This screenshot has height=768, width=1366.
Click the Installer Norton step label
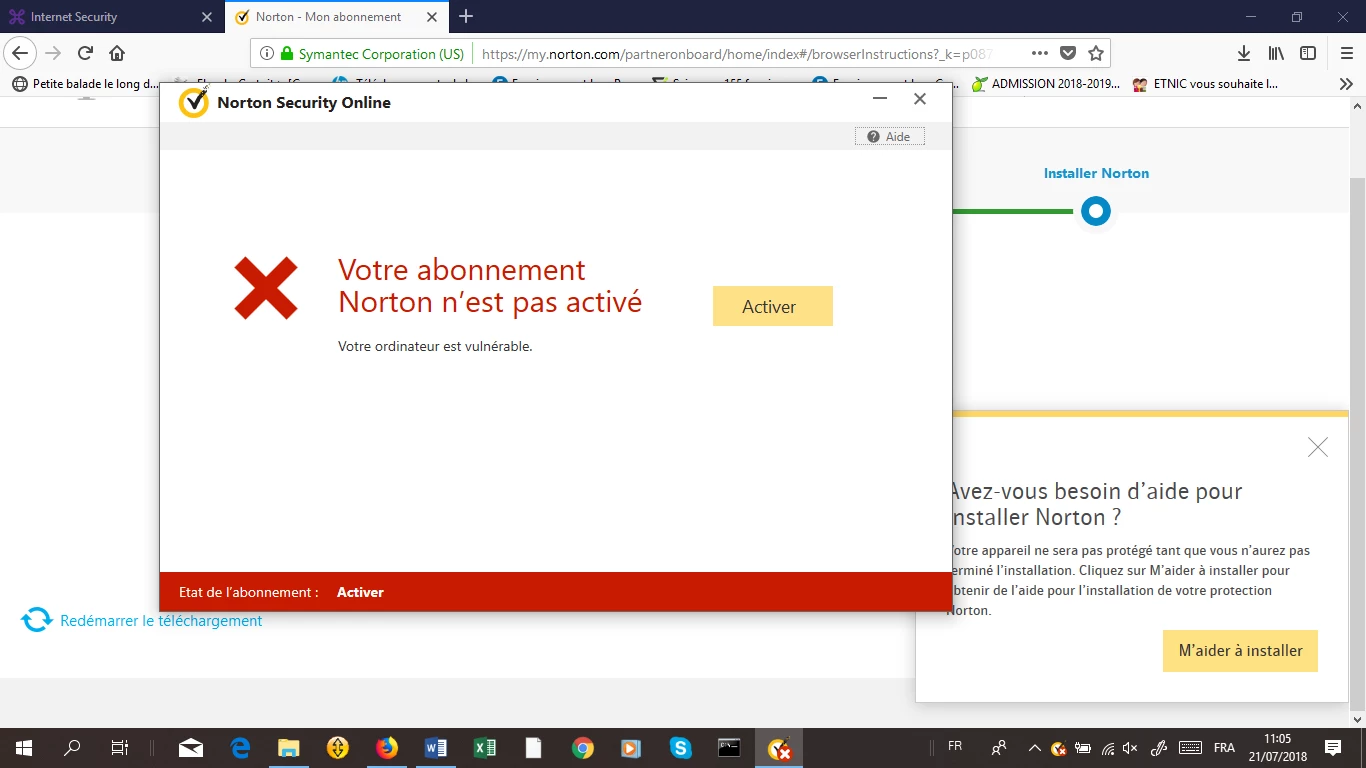point(1096,173)
